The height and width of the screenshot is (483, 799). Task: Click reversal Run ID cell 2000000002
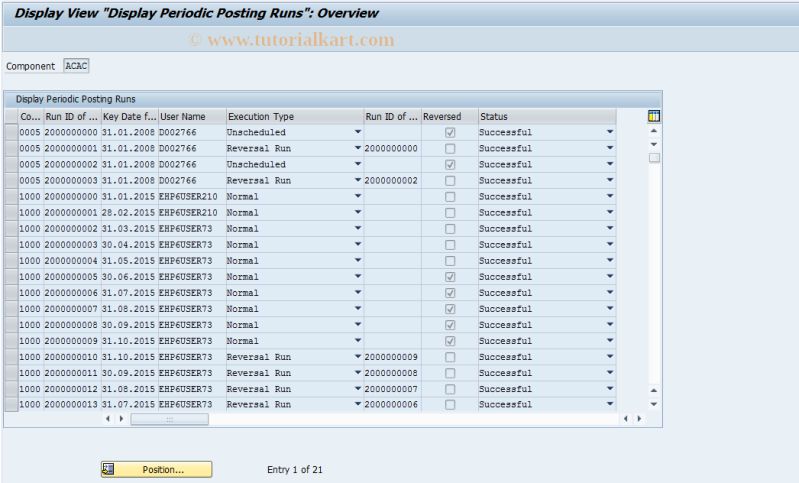[x=391, y=180]
